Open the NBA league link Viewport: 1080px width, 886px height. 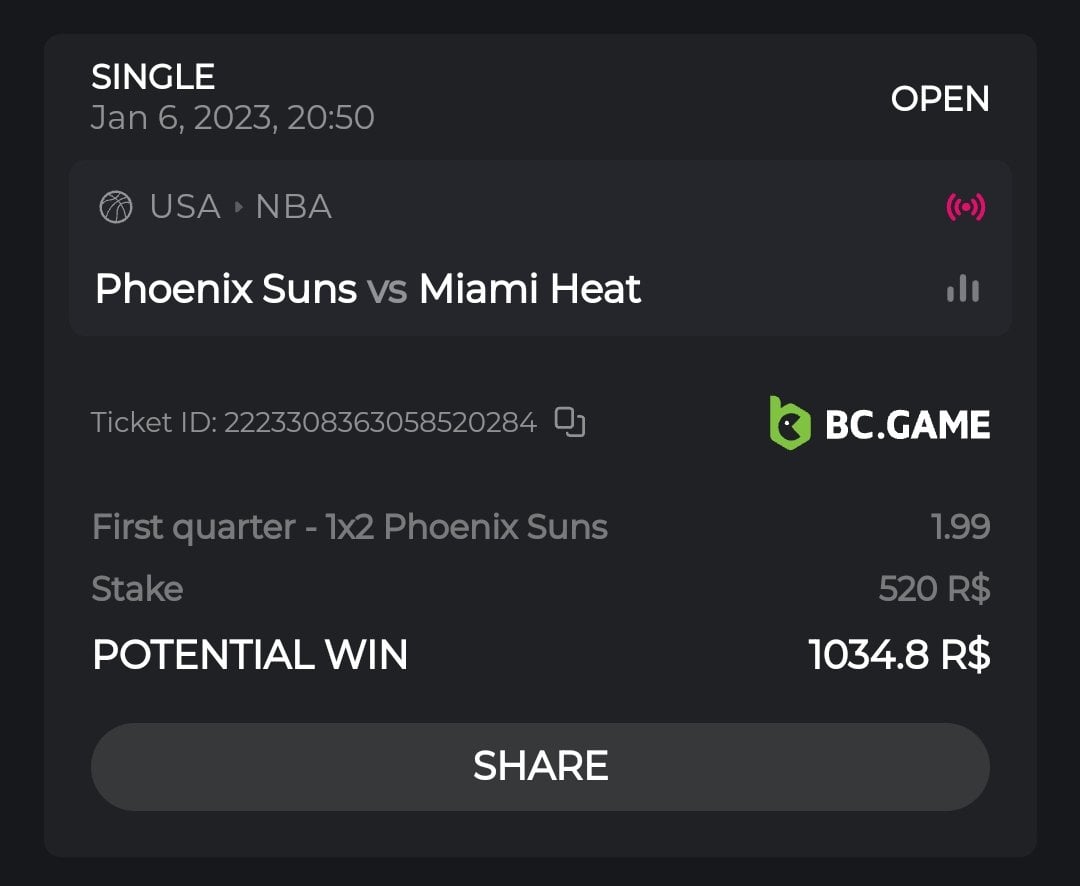click(x=293, y=207)
